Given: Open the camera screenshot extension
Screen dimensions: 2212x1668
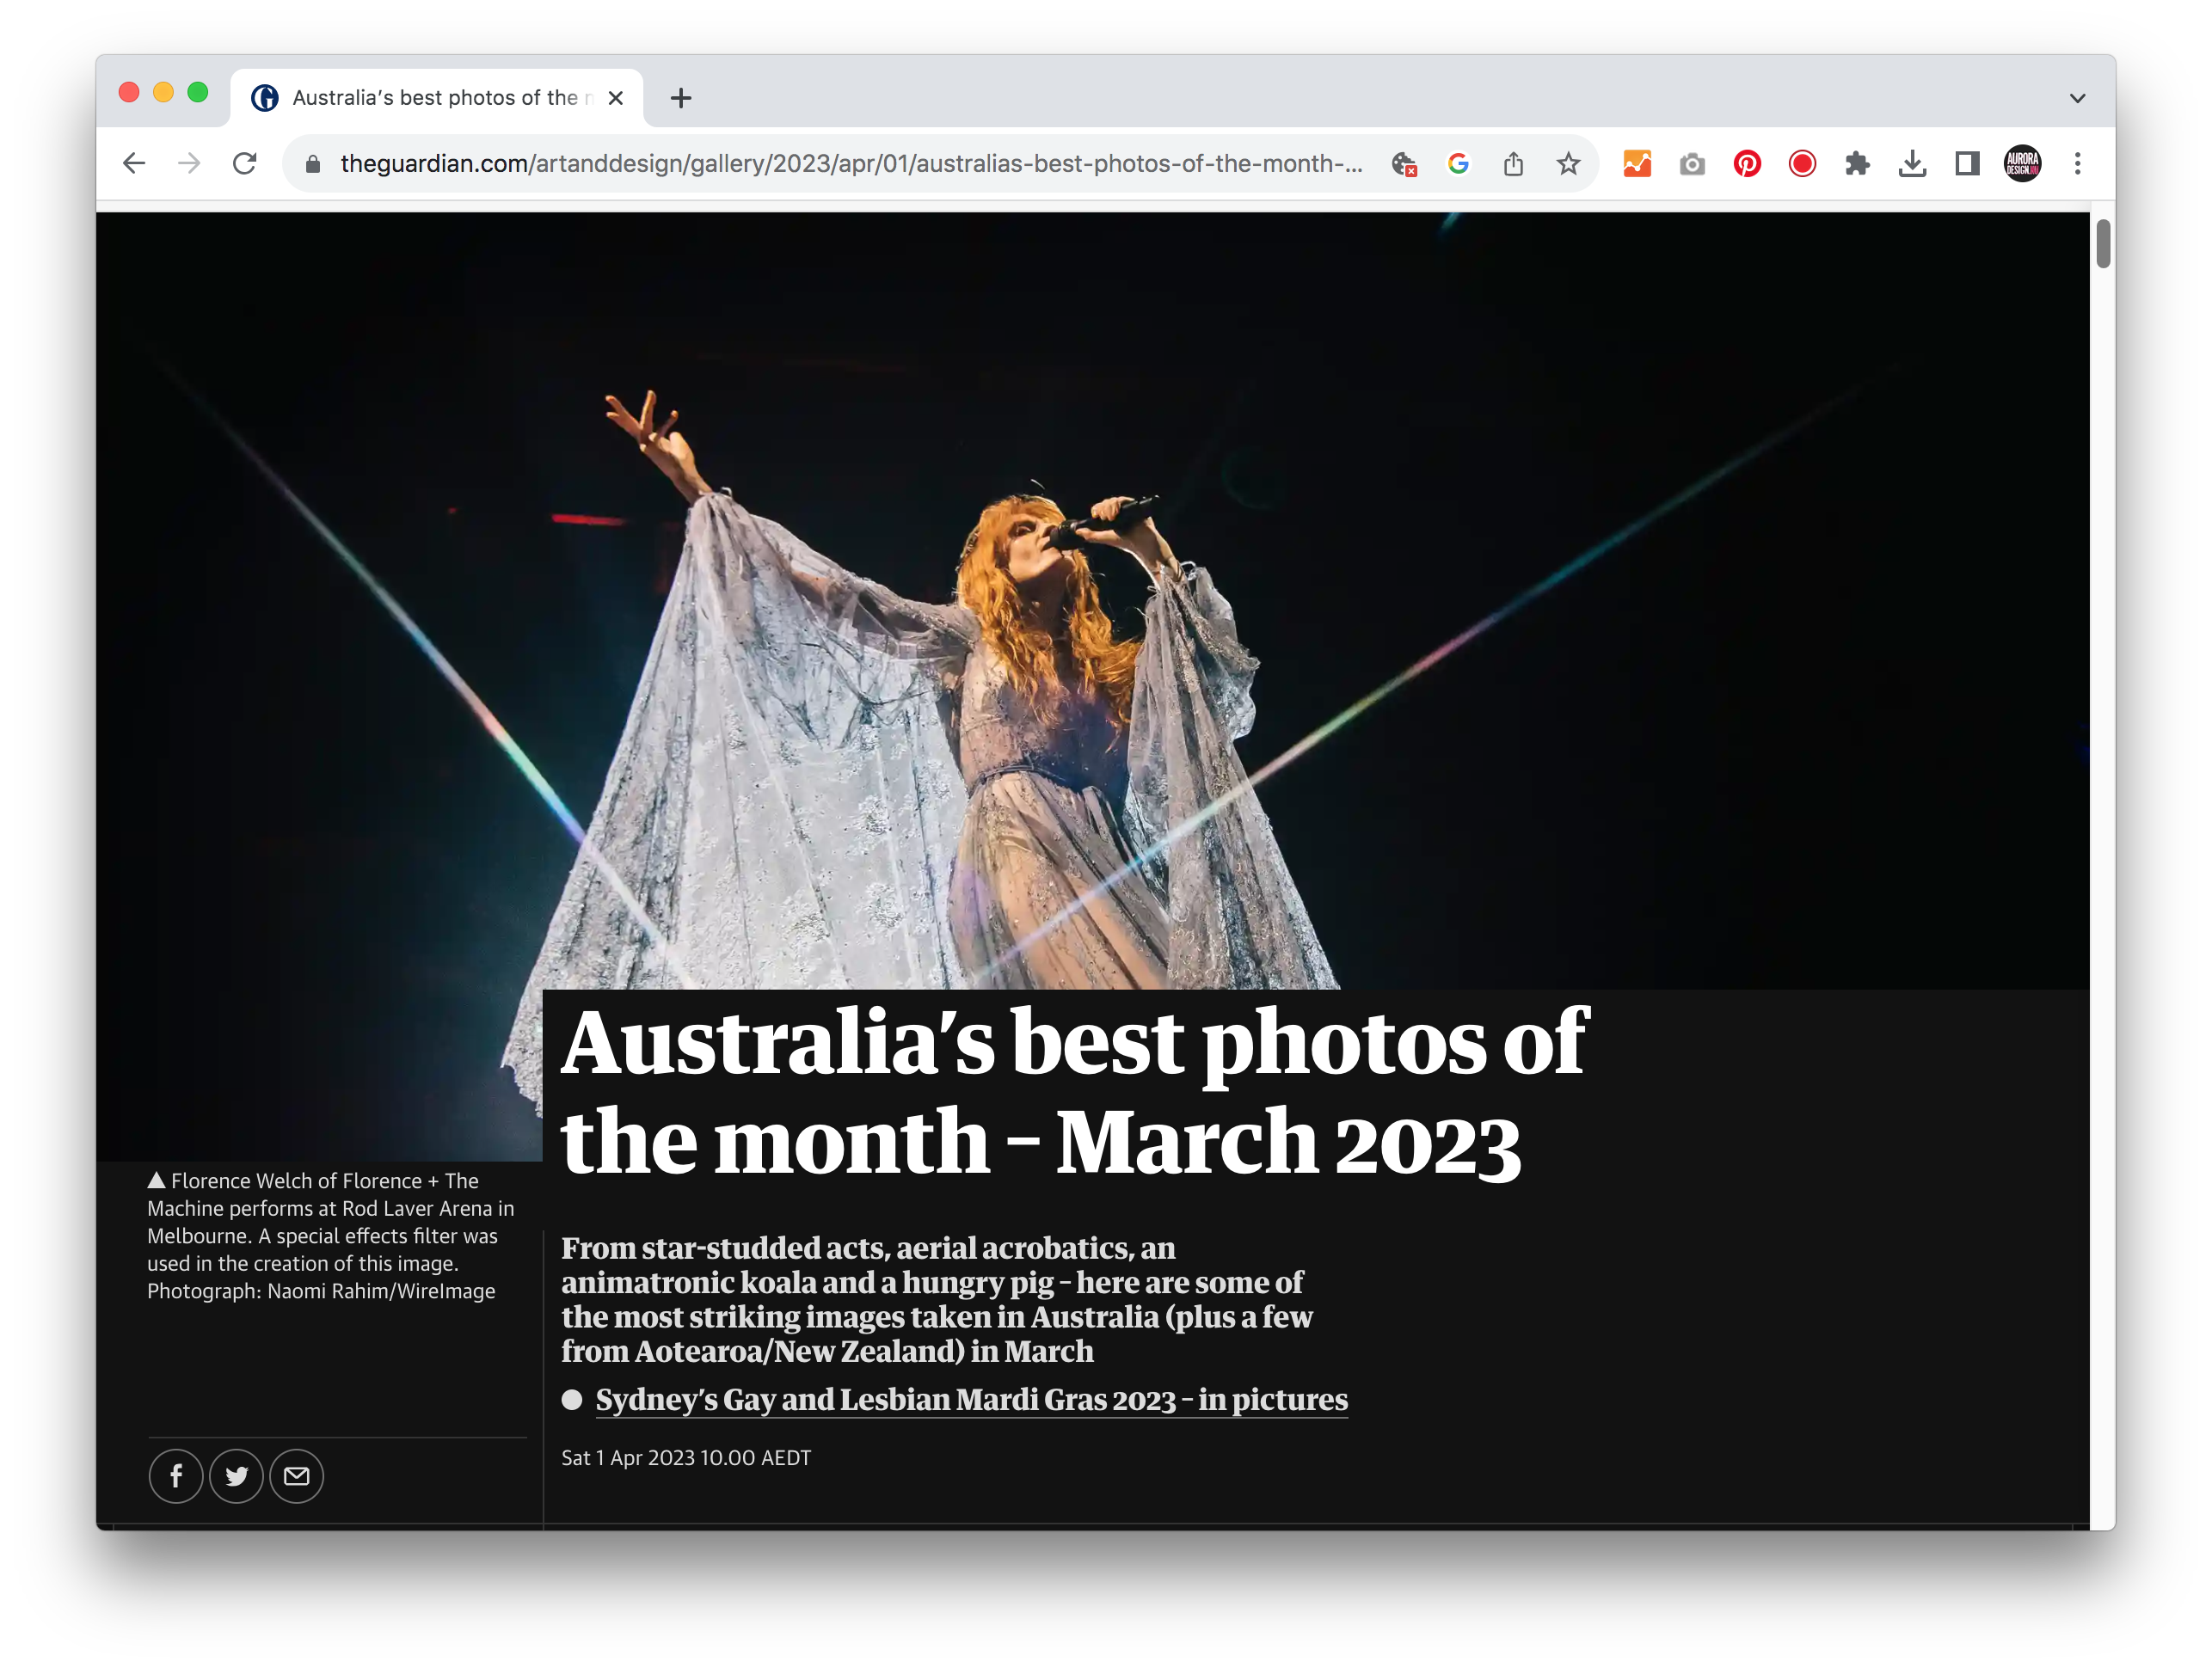Looking at the screenshot, I should pyautogui.click(x=1692, y=164).
